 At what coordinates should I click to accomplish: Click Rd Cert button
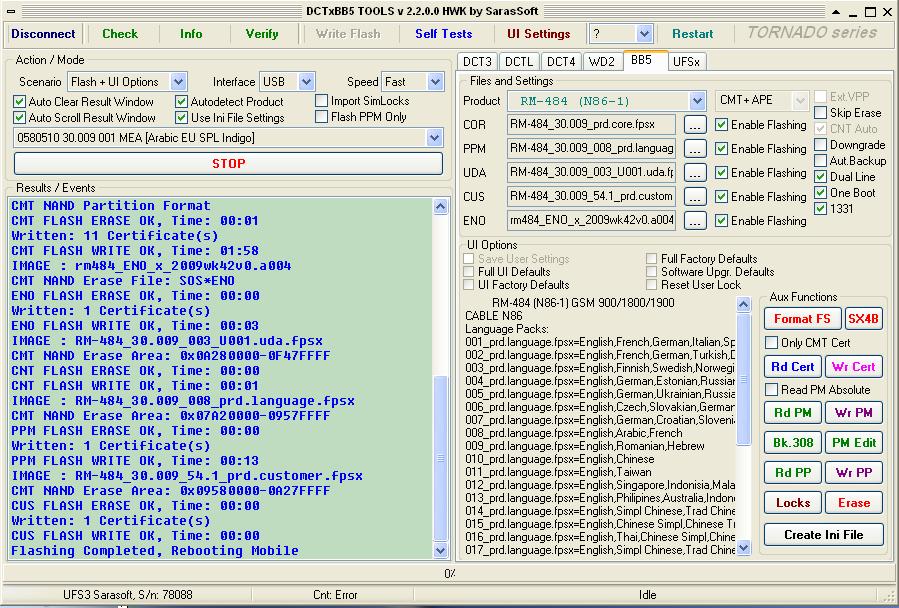click(792, 367)
